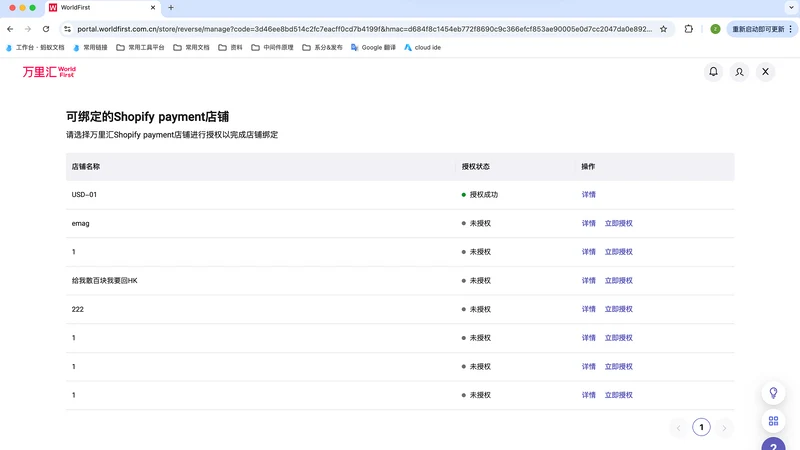
Task: Click 立即授权 for store 222
Action: point(618,309)
